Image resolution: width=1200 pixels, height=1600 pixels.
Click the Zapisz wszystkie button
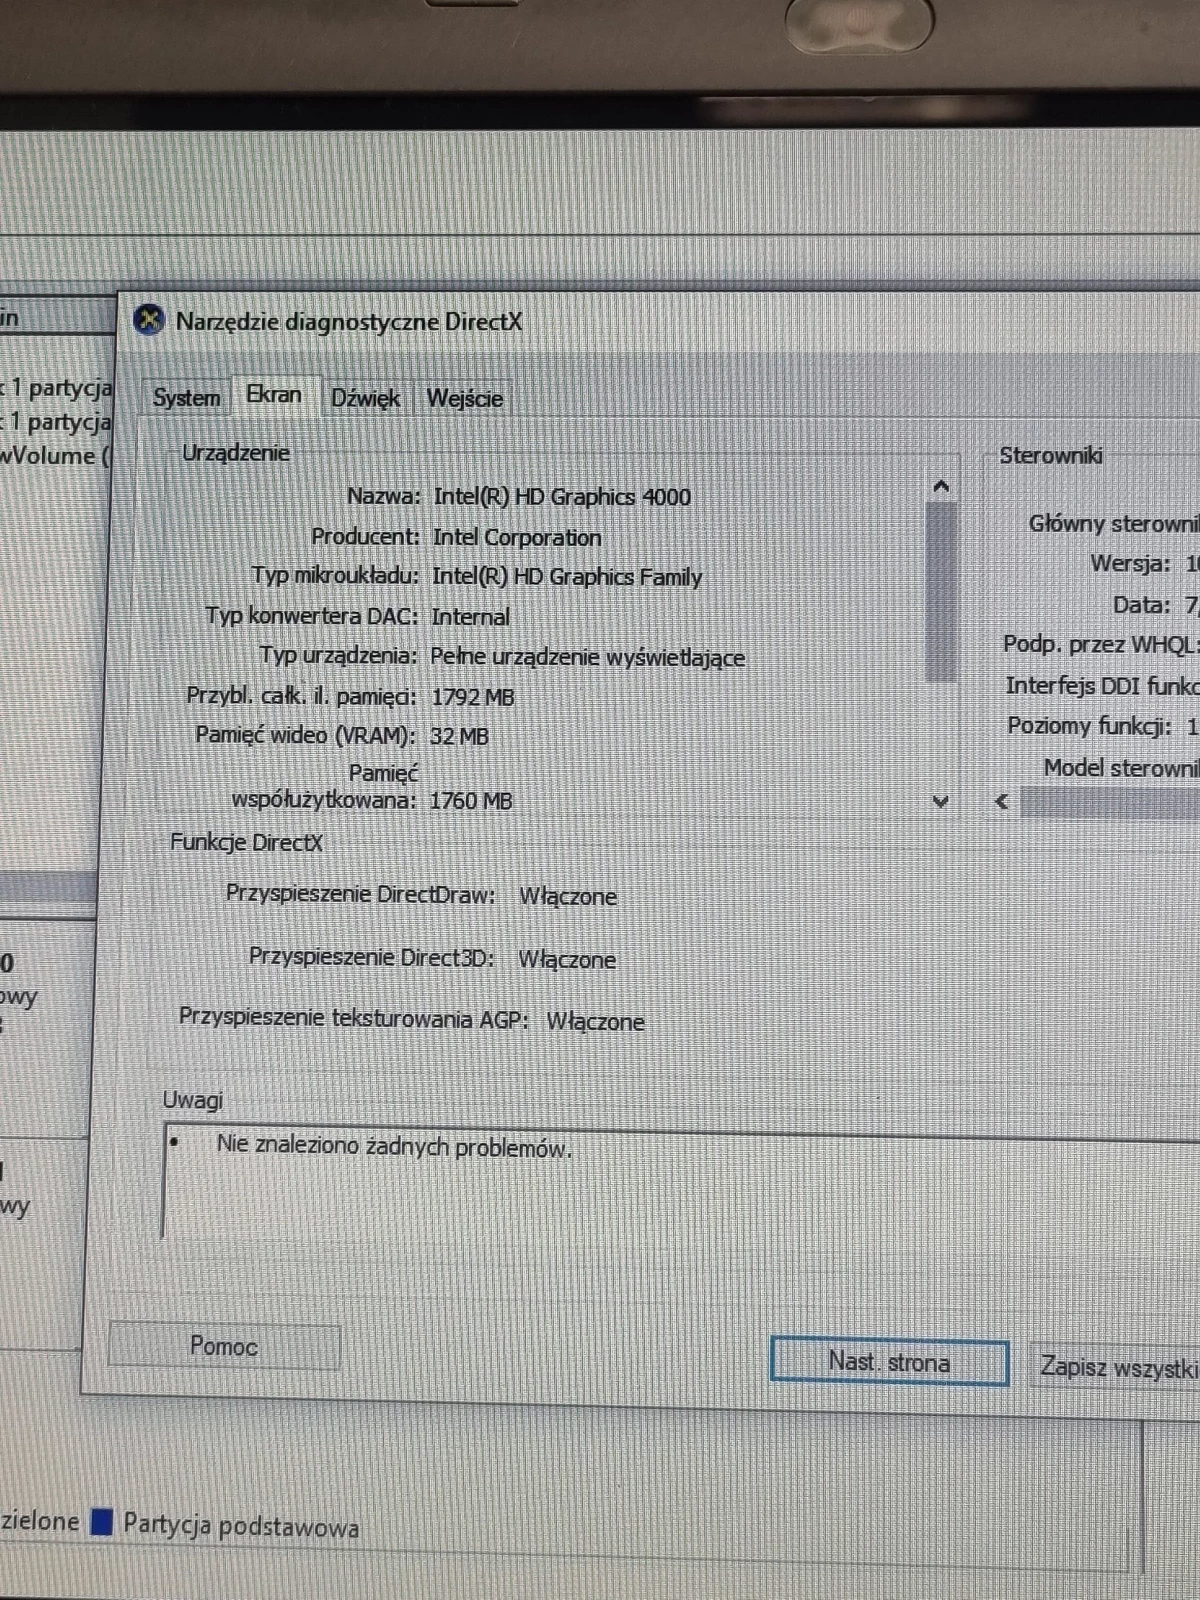pos(1116,1366)
